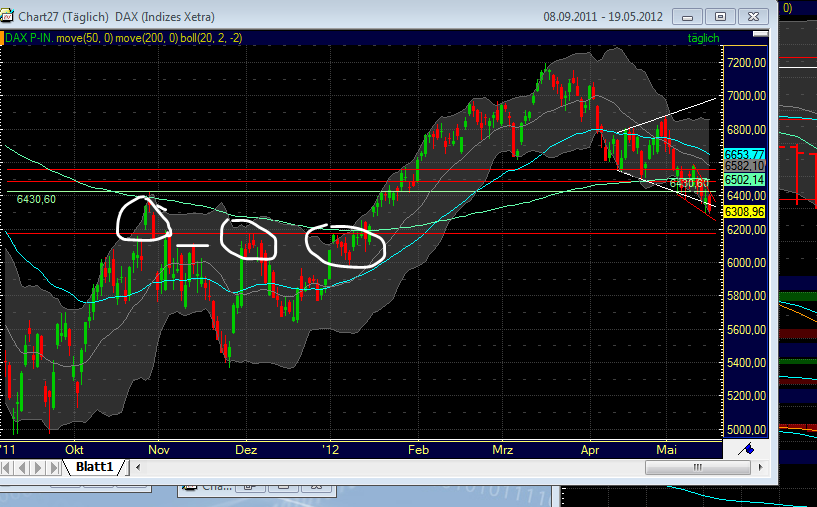This screenshot has height=507, width=817.
Task: Click the 7000,00 price axis label
Action: tap(746, 96)
